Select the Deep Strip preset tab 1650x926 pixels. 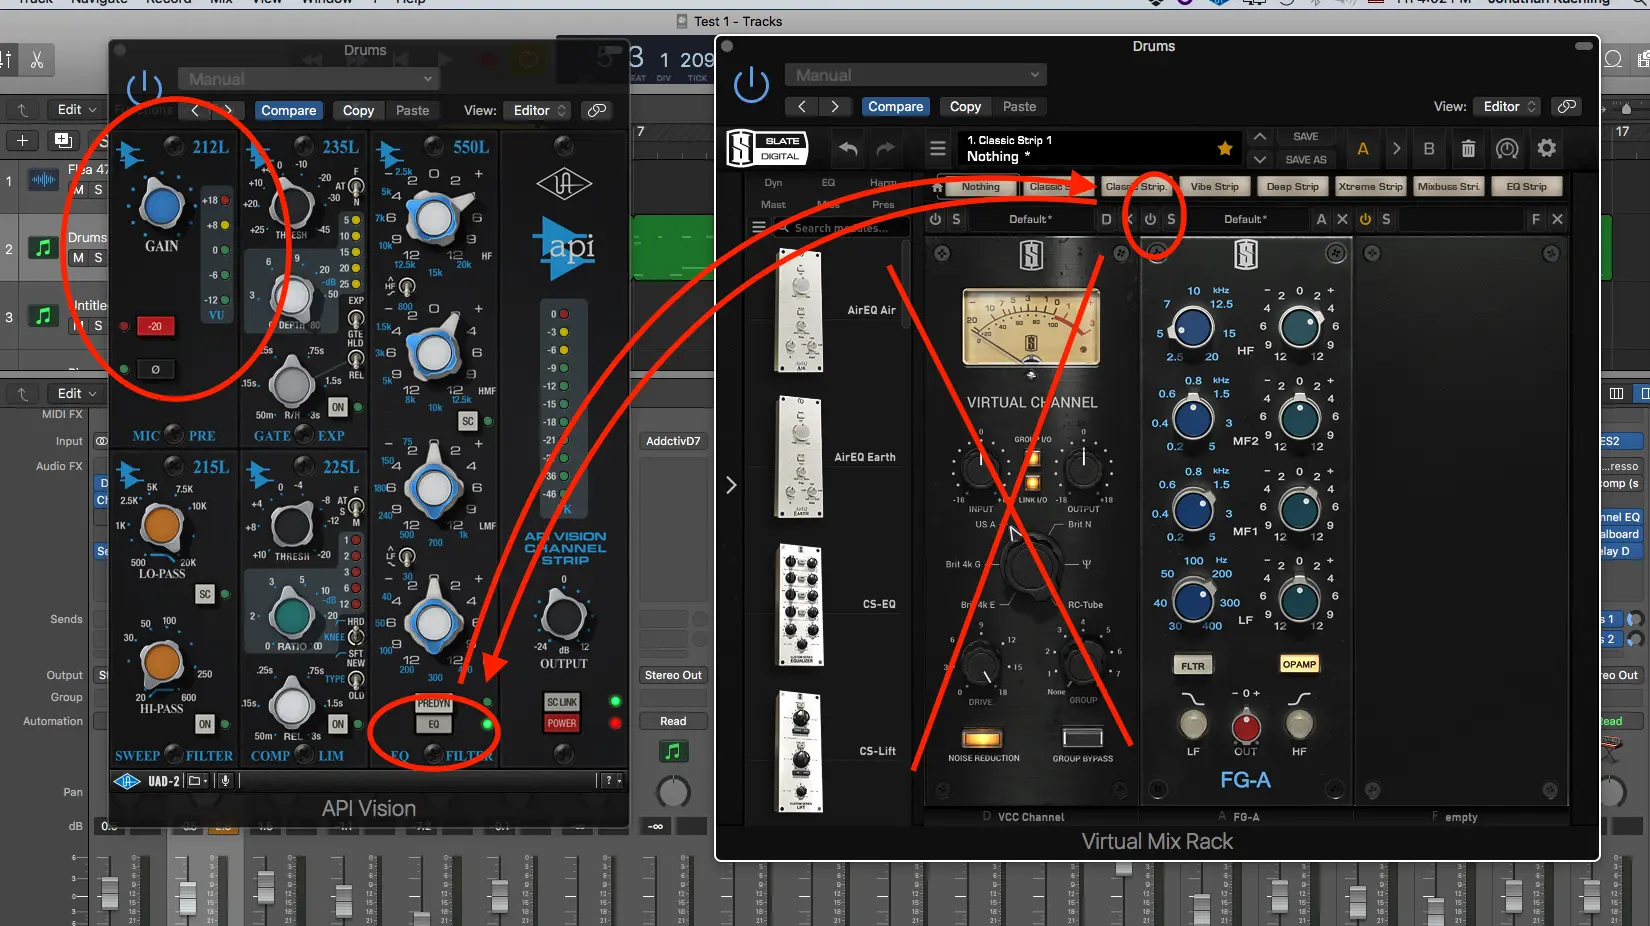coord(1291,187)
